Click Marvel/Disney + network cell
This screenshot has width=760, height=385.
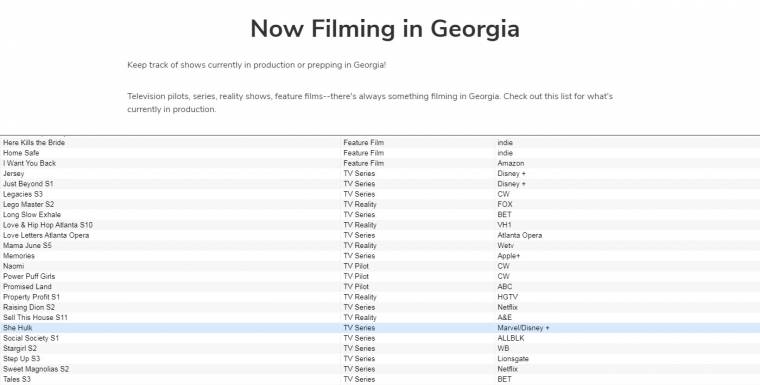(x=523, y=328)
